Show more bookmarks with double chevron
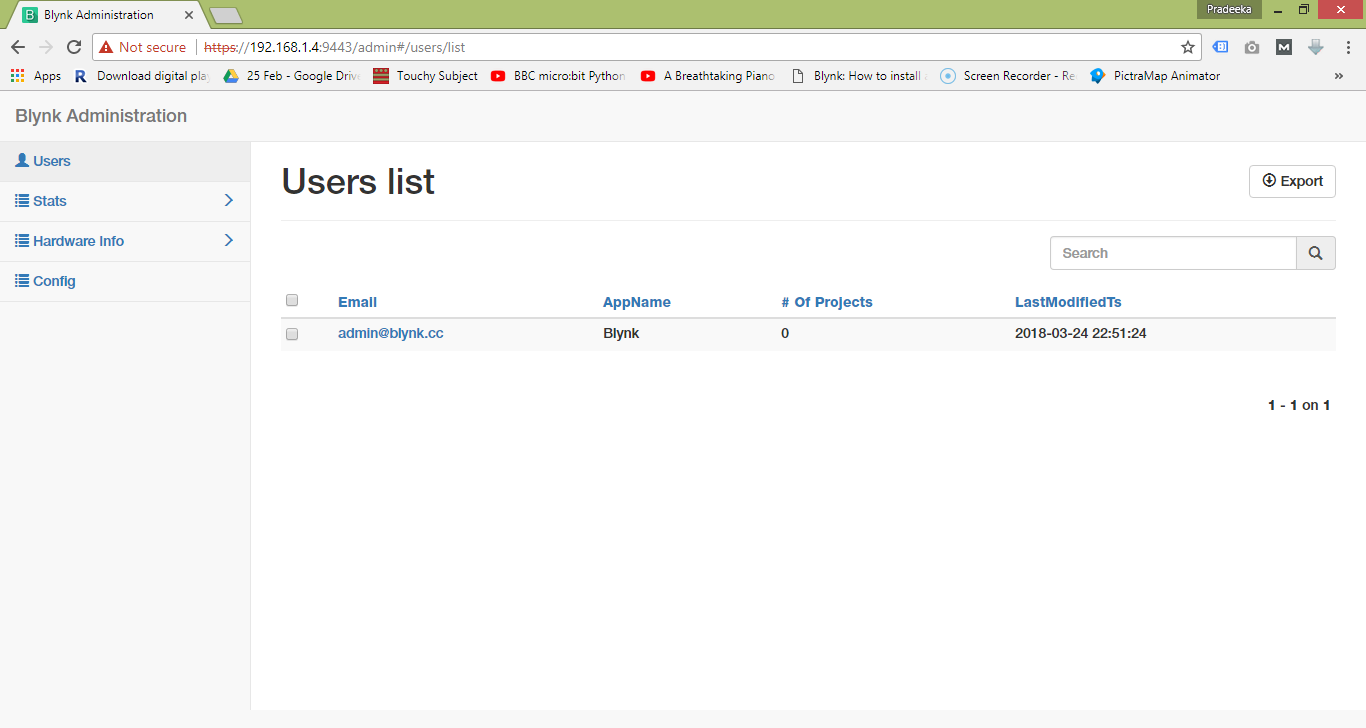This screenshot has height=728, width=1366. (1339, 76)
